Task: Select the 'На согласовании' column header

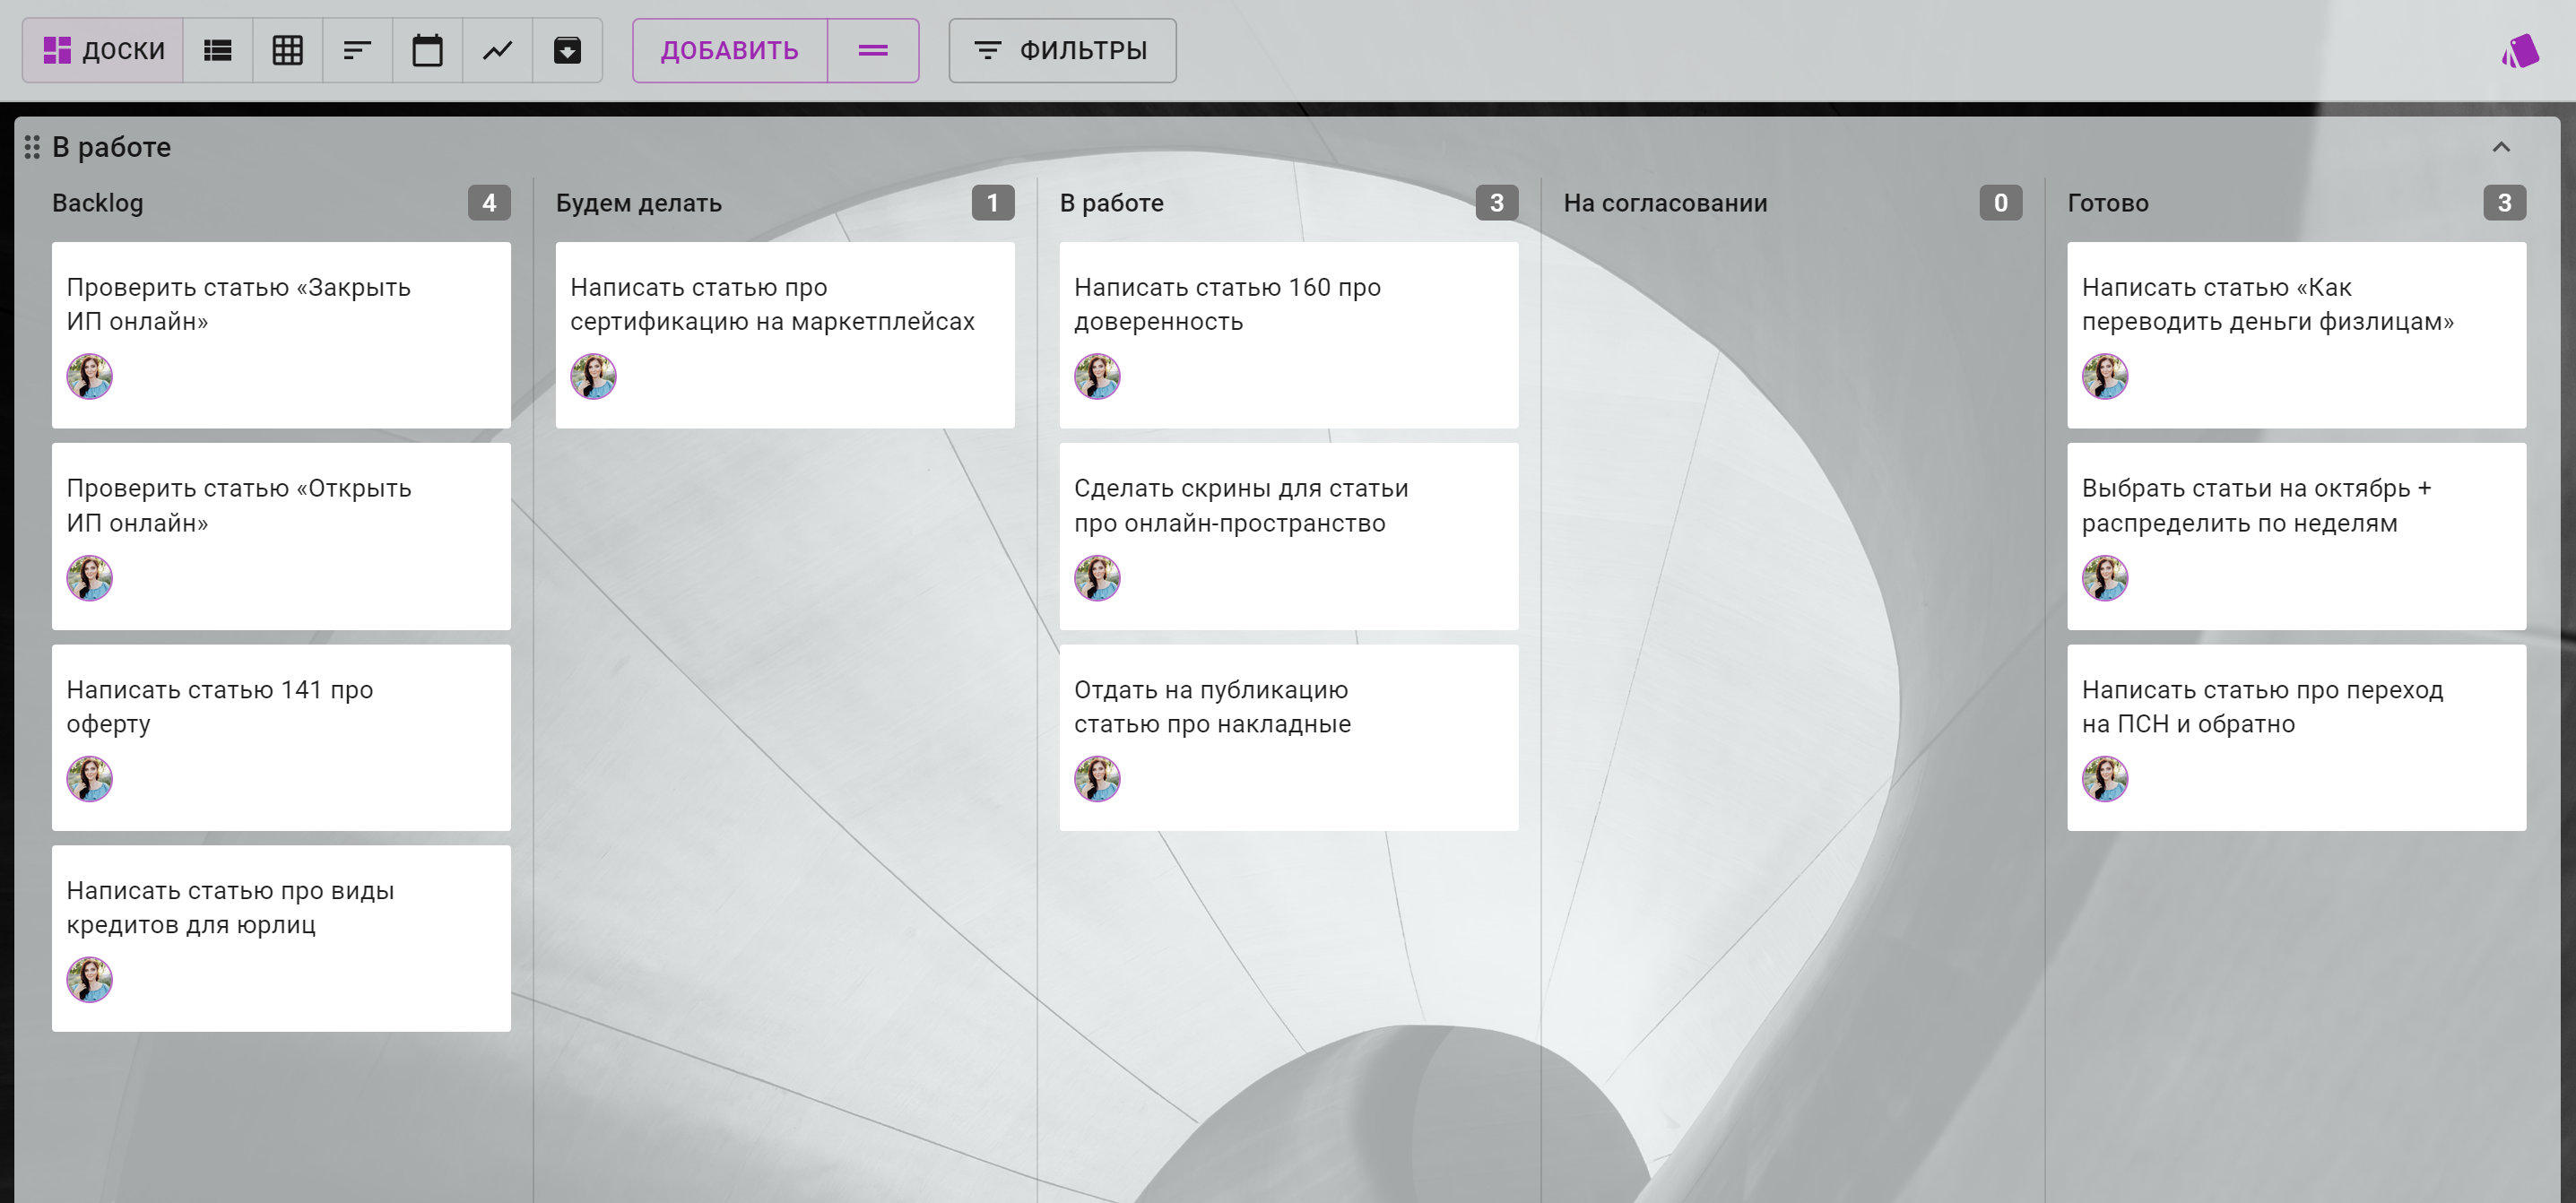Action: pyautogui.click(x=1665, y=203)
